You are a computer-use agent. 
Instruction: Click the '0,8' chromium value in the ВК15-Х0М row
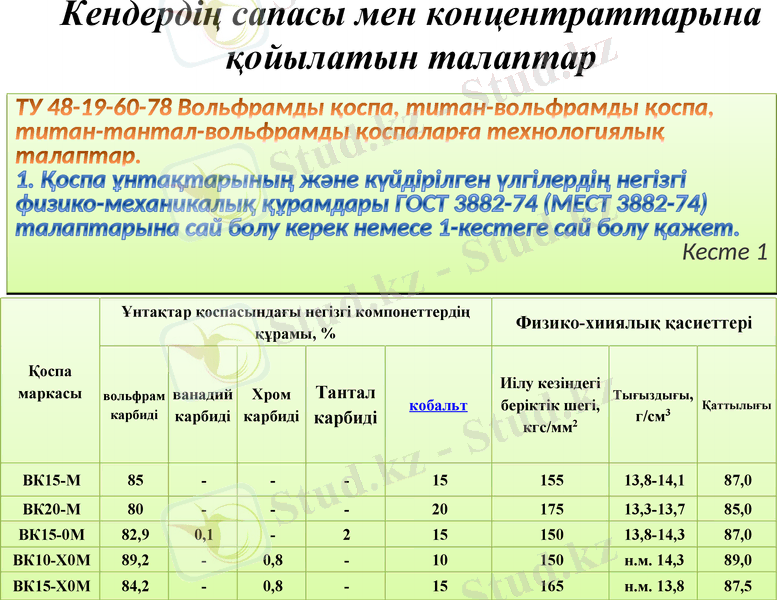click(273, 586)
